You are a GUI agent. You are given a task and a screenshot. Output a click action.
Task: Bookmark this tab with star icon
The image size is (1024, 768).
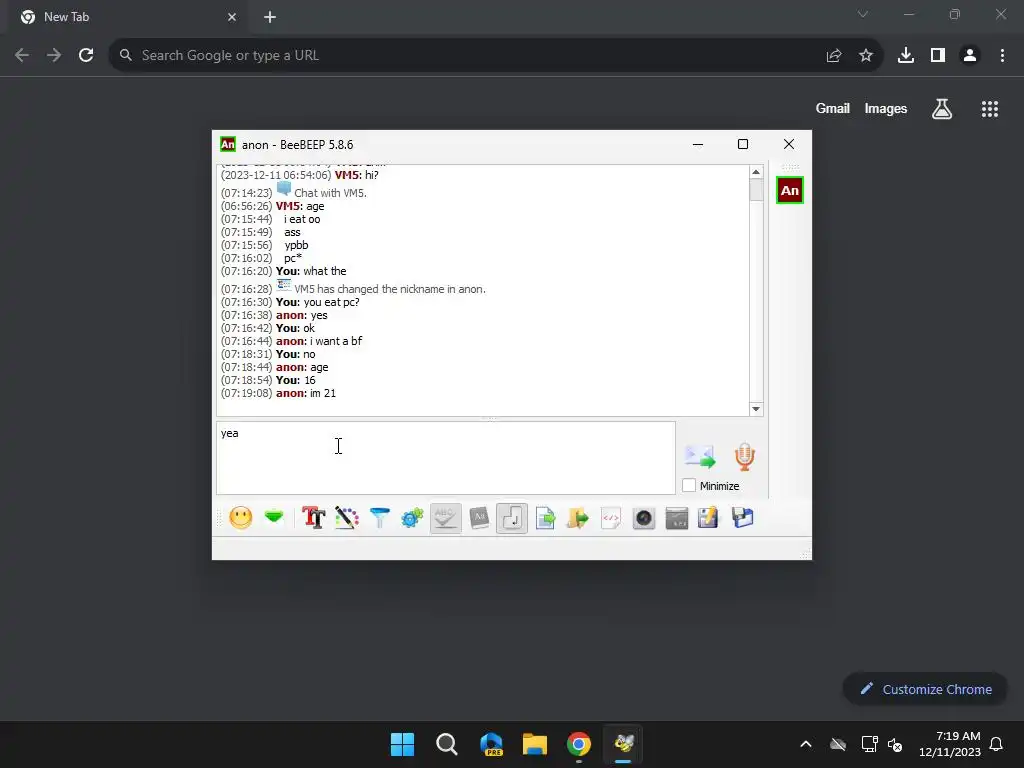[866, 56]
